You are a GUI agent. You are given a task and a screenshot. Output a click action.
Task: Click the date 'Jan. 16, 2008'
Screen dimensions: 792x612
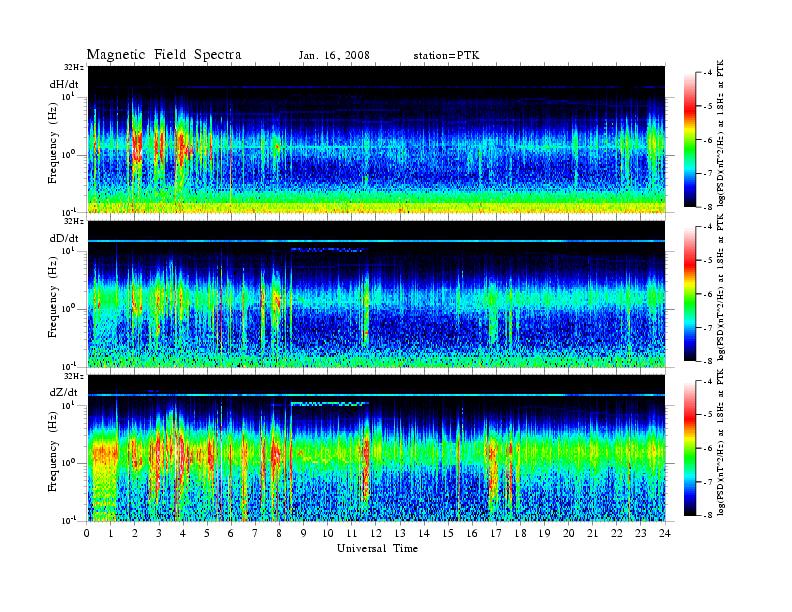(x=334, y=56)
